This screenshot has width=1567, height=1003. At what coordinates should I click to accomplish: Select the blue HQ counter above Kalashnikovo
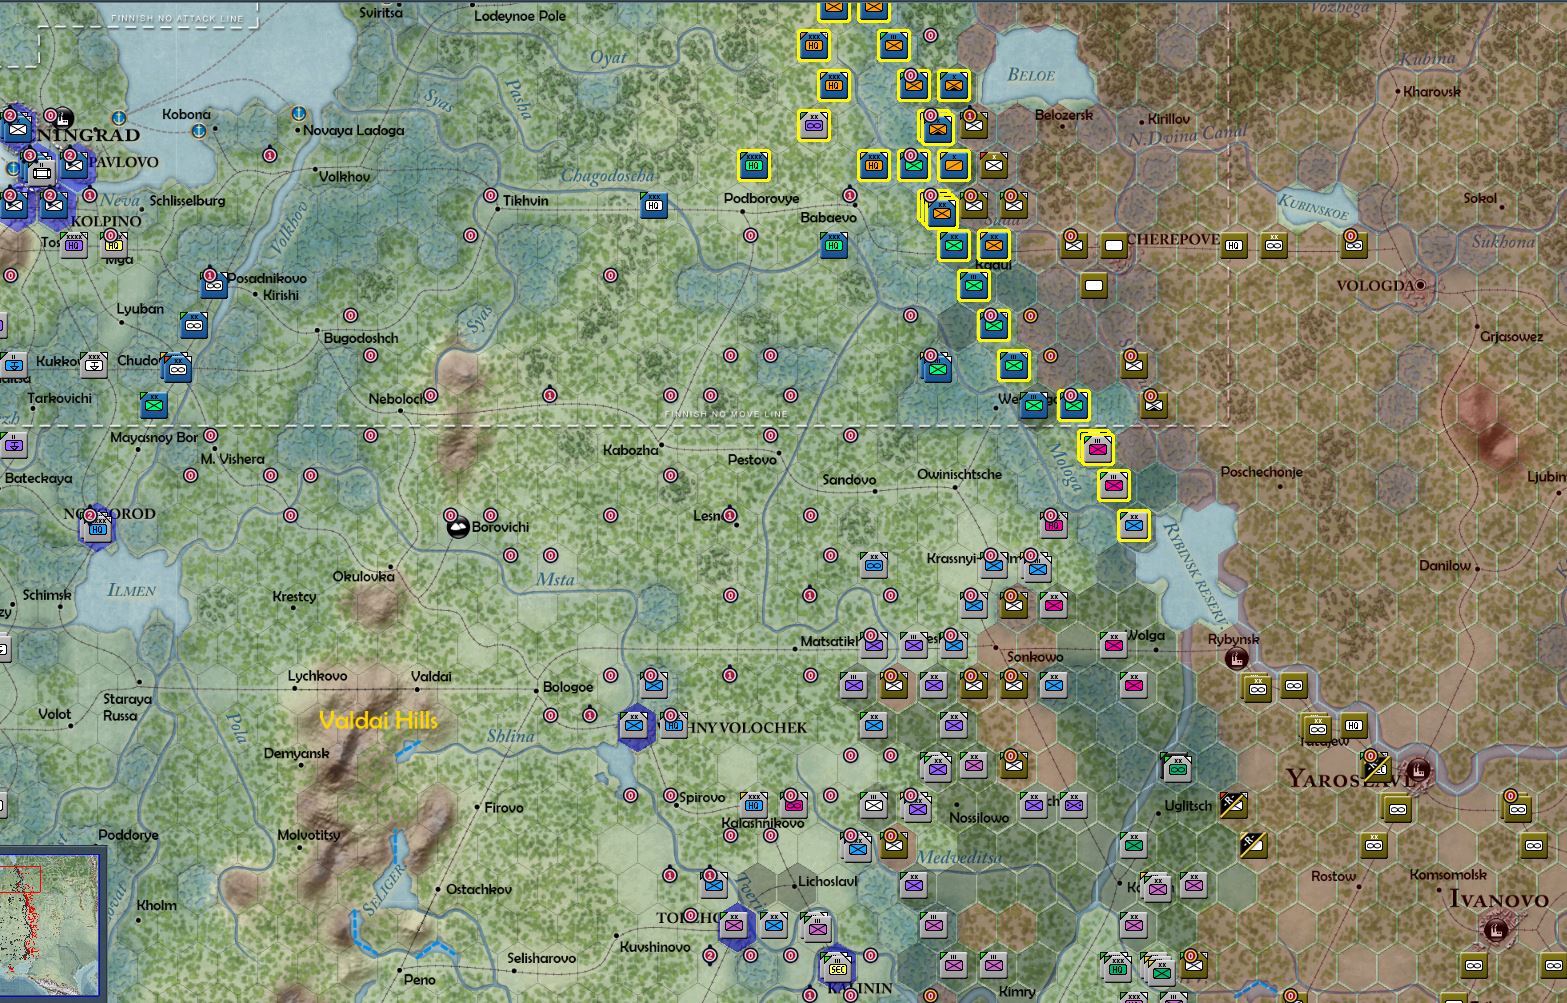pyautogui.click(x=754, y=805)
